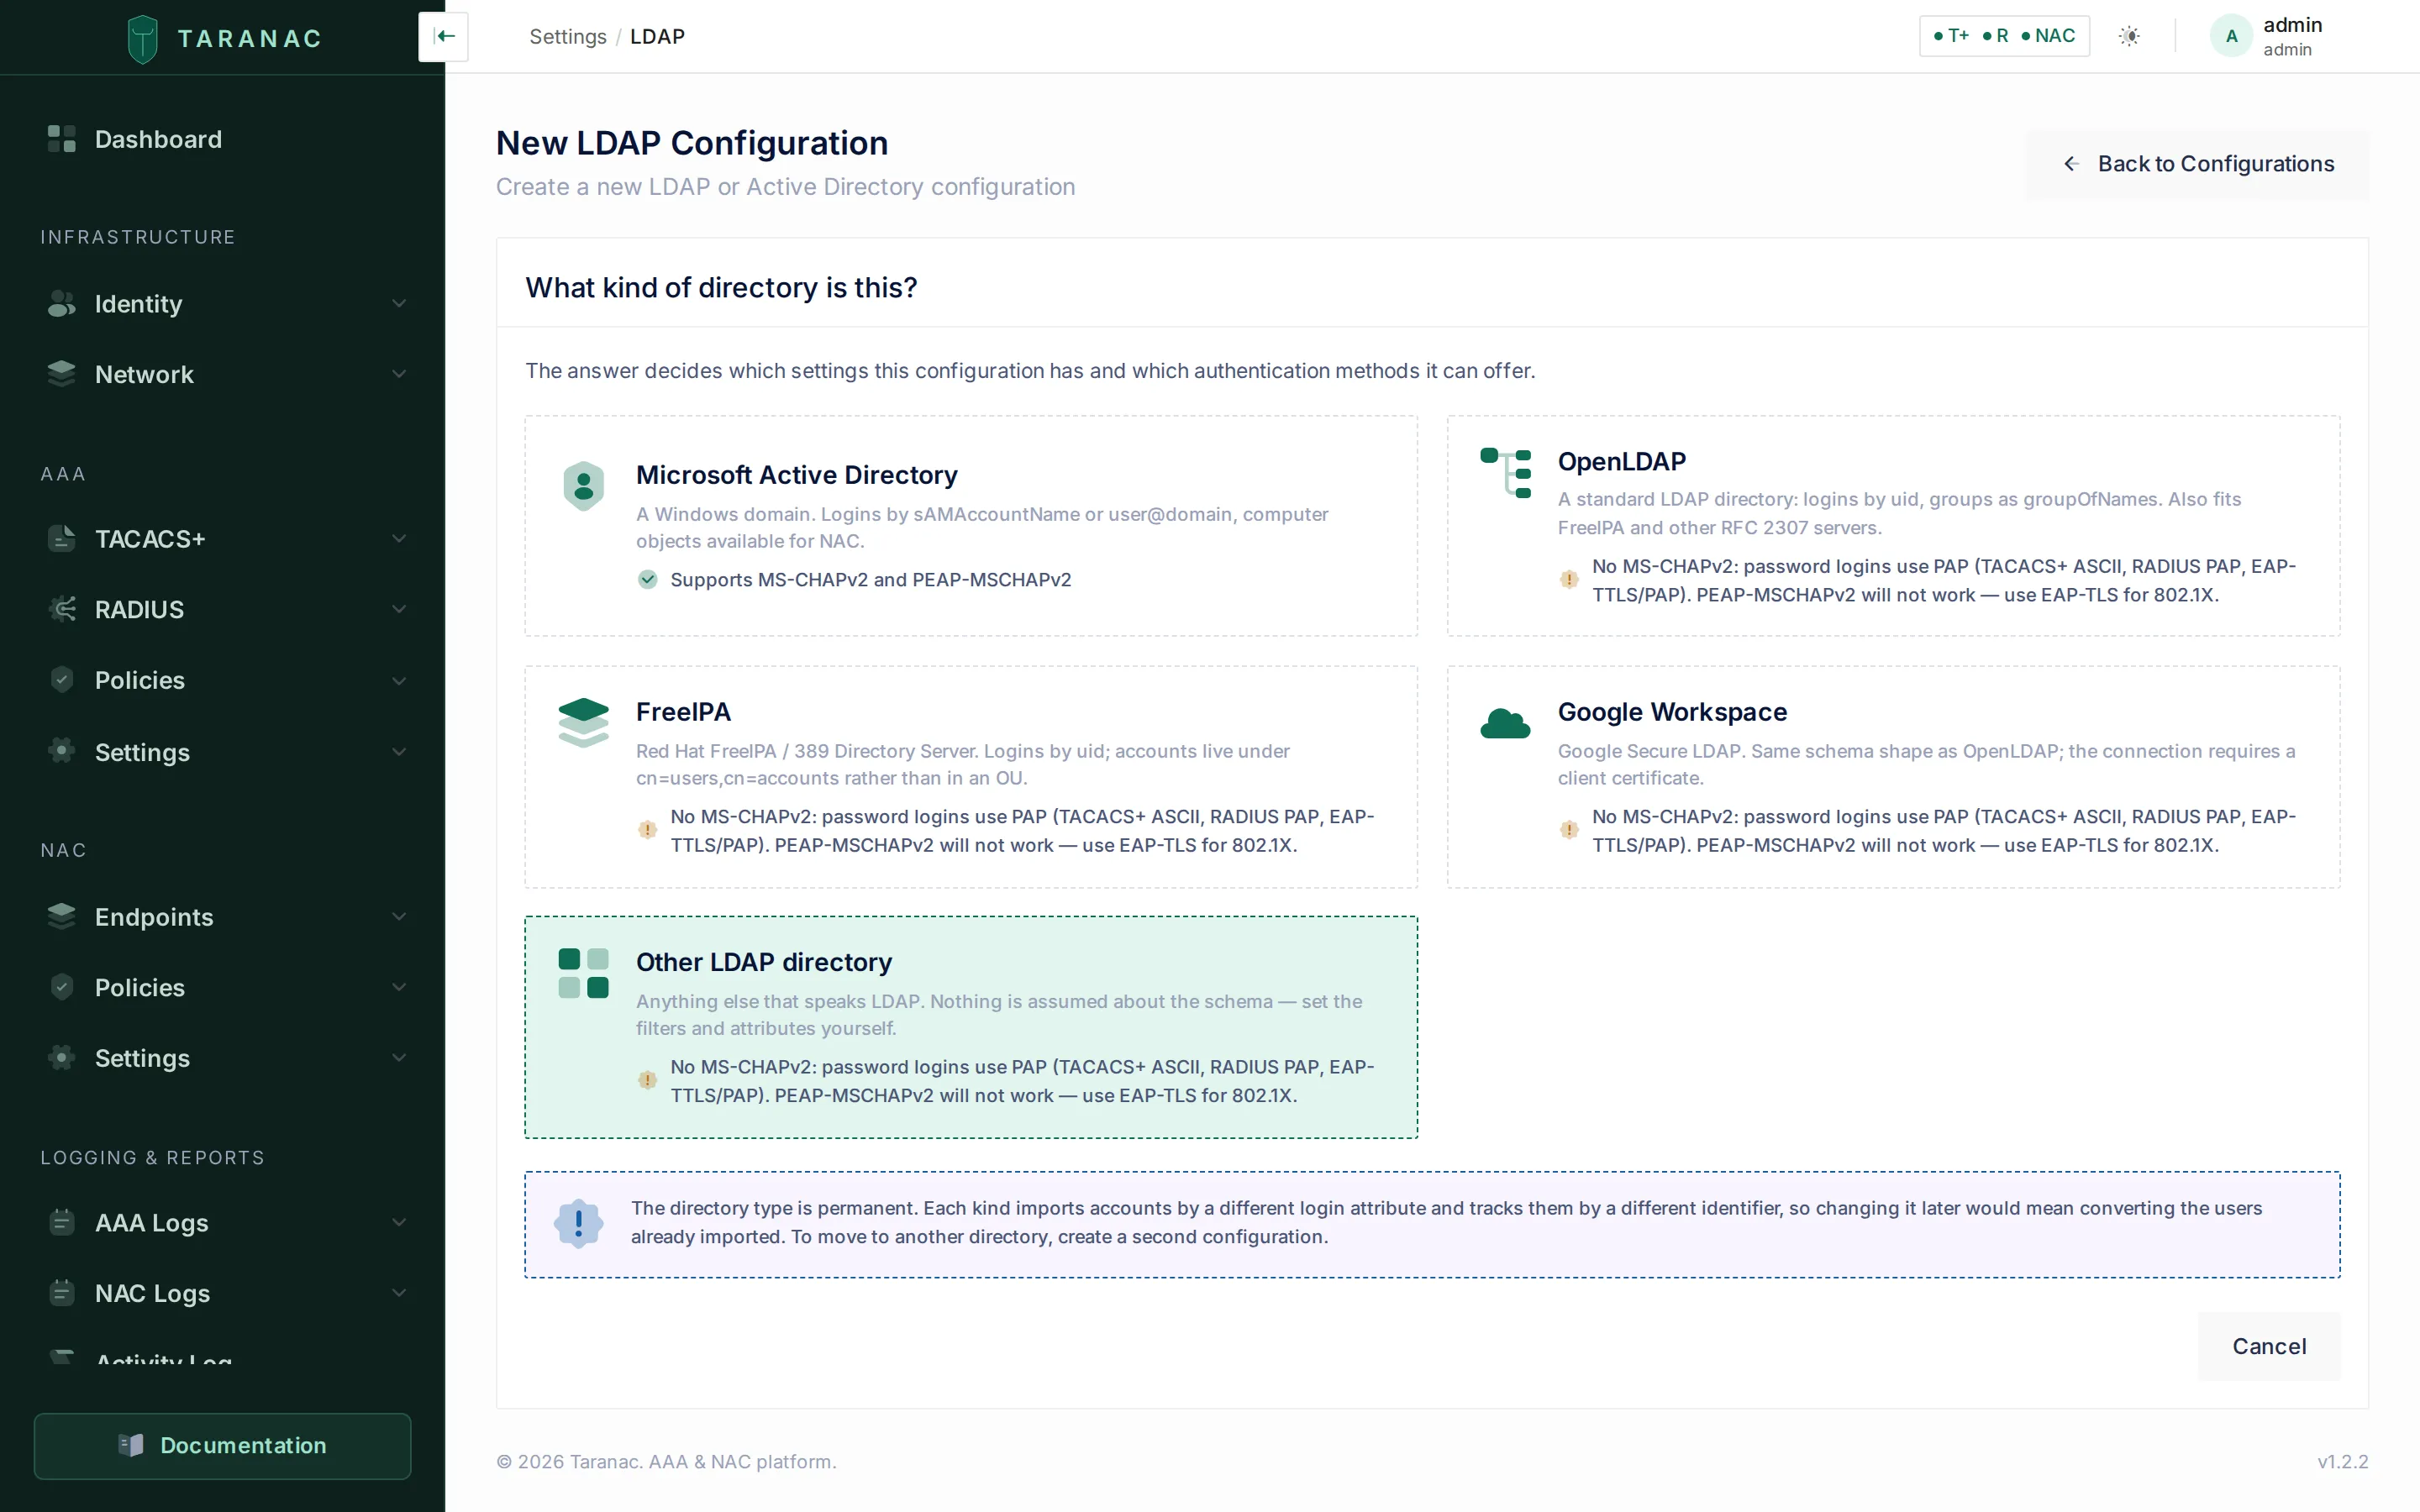This screenshot has height=1512, width=2420.
Task: Expand the TACACS+ menu chevron
Action: tap(399, 539)
